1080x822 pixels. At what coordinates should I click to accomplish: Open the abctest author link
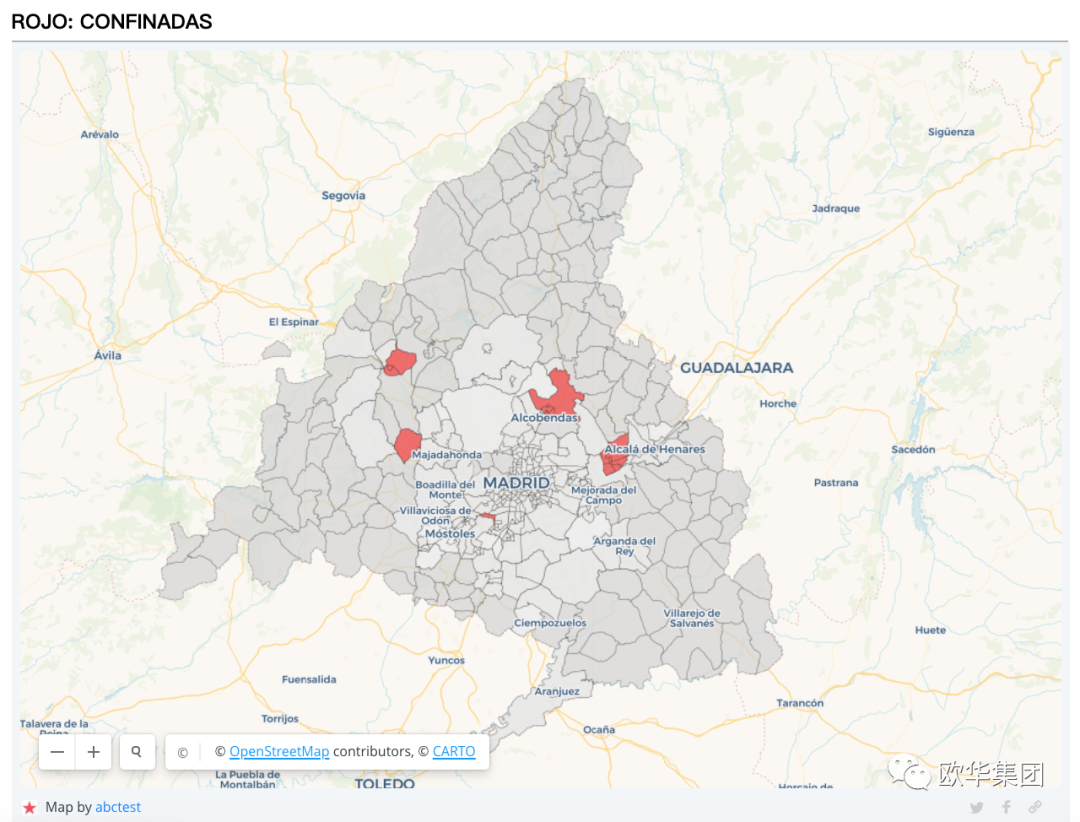(118, 807)
